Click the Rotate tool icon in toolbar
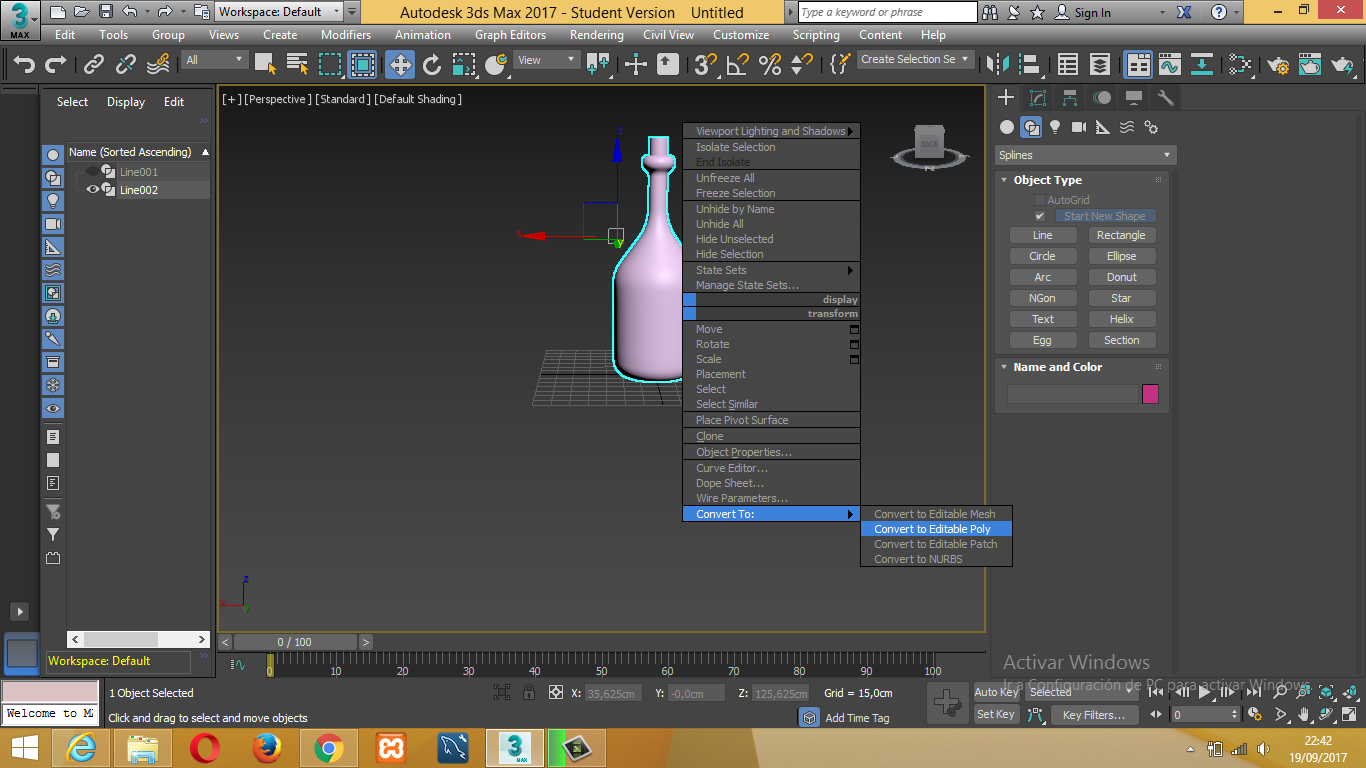 point(432,65)
